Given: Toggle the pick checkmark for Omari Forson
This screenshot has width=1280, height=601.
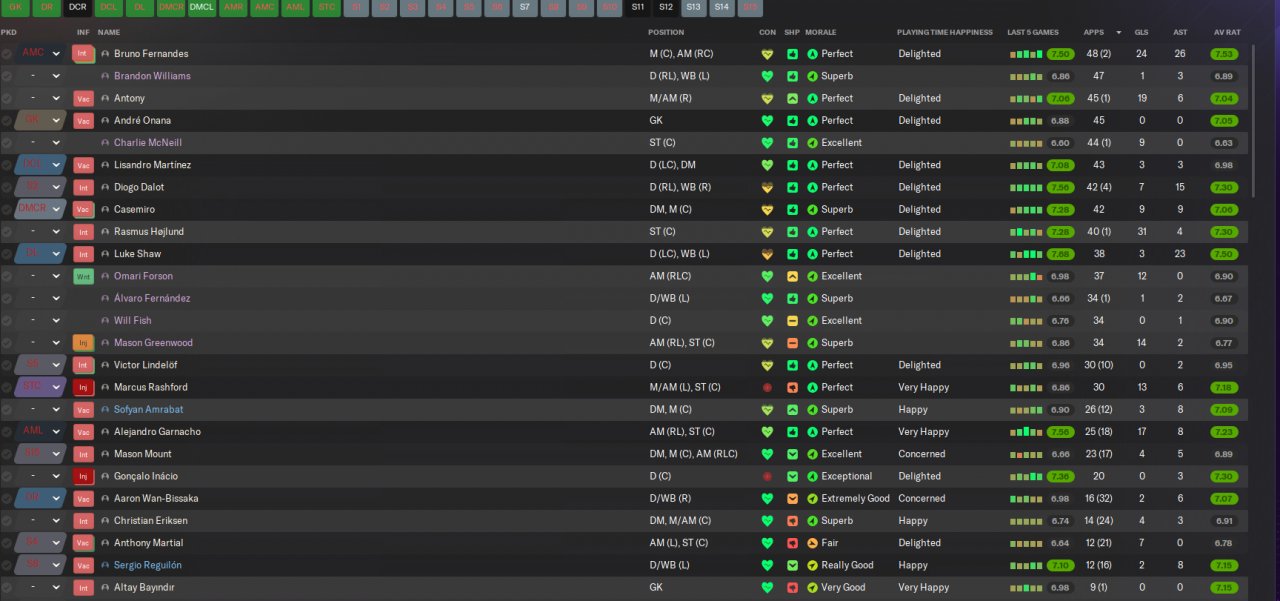Looking at the screenshot, I should pyautogui.click(x=7, y=276).
